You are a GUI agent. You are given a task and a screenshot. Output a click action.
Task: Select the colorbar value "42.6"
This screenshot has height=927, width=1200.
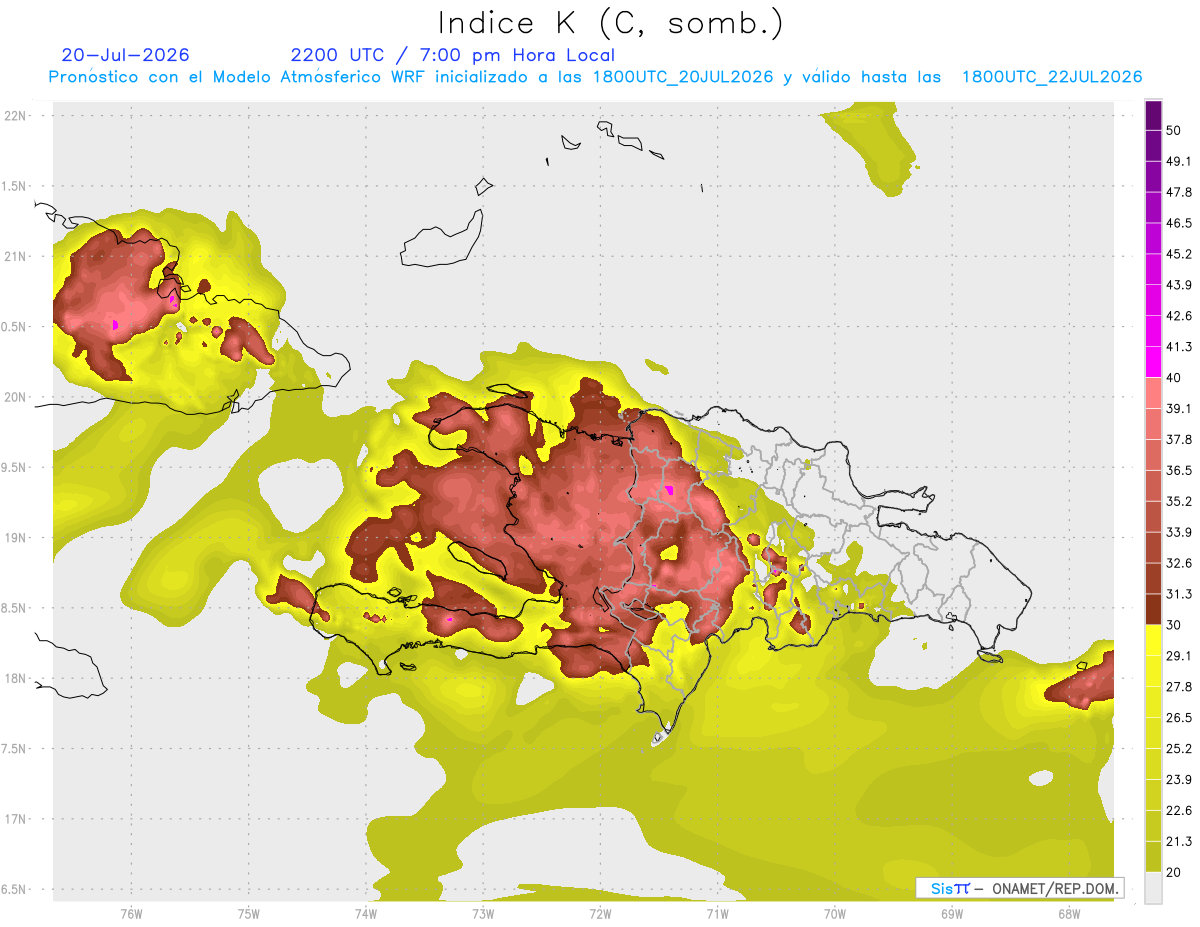pos(1178,316)
